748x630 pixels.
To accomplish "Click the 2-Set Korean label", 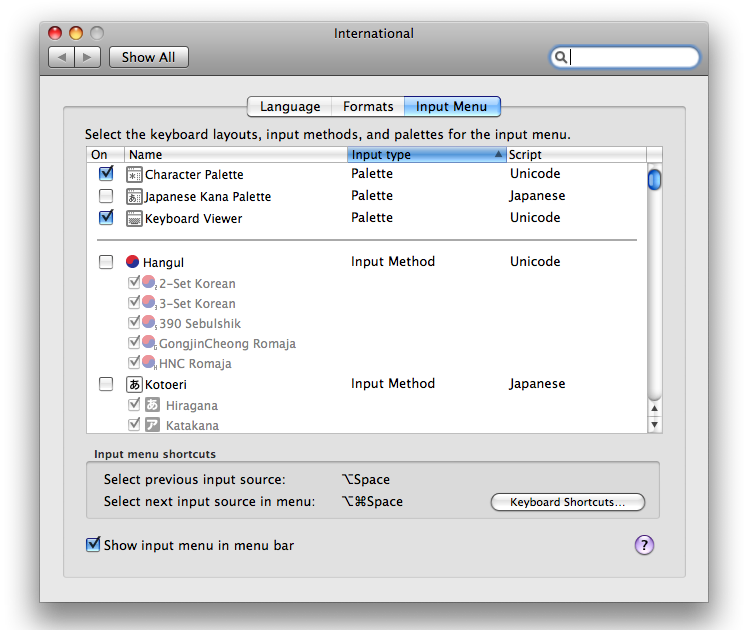I will click(197, 283).
